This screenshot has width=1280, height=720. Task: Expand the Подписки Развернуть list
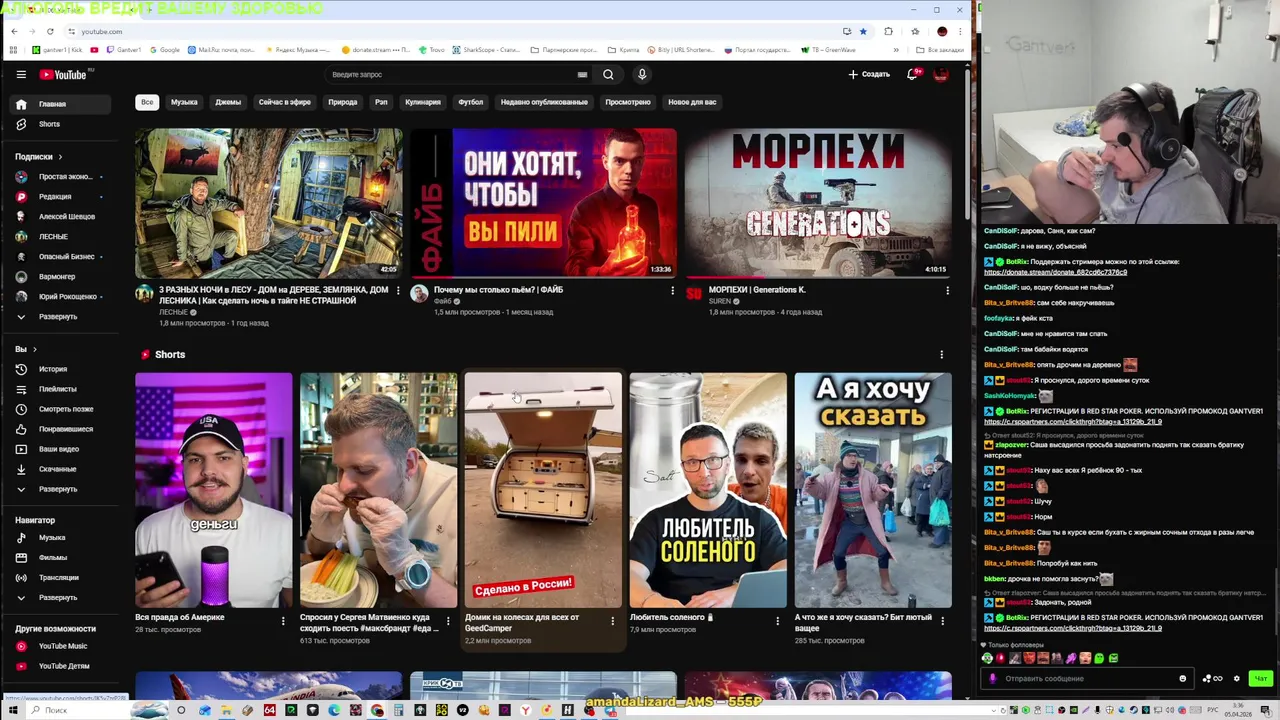(x=62, y=316)
